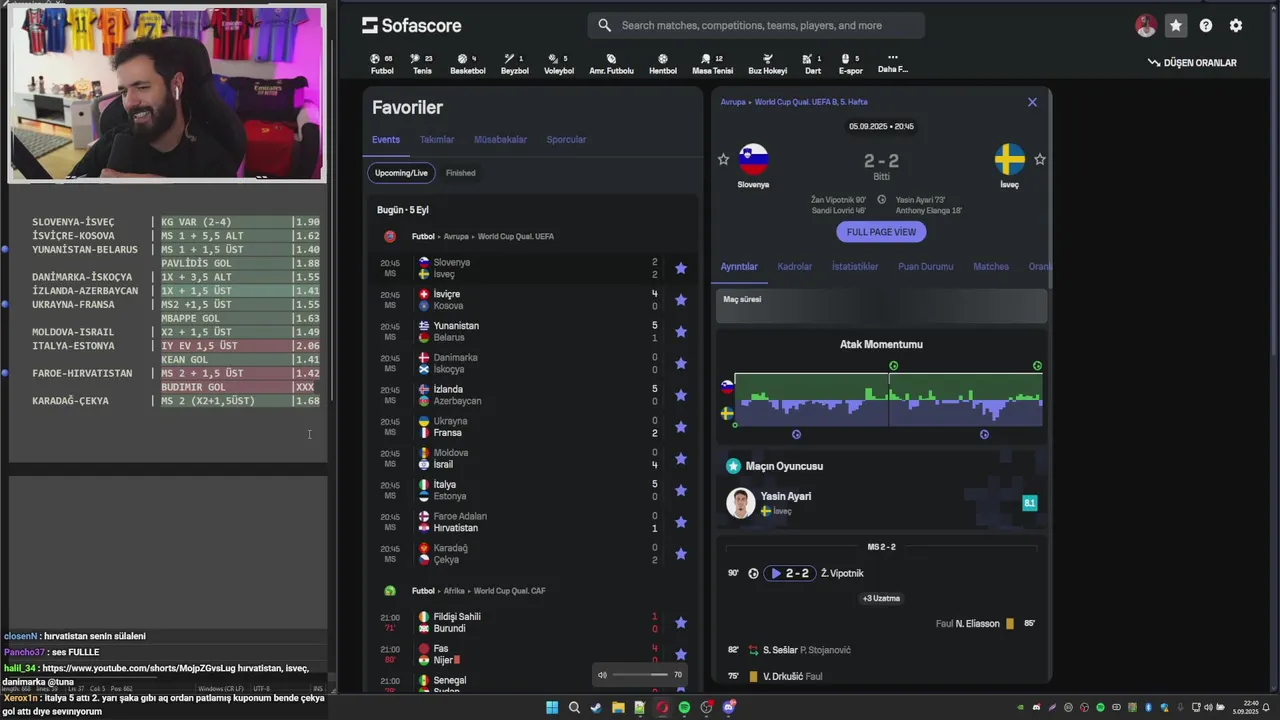This screenshot has height=720, width=1280.
Task: Open Steam from the taskbar
Action: (596, 708)
